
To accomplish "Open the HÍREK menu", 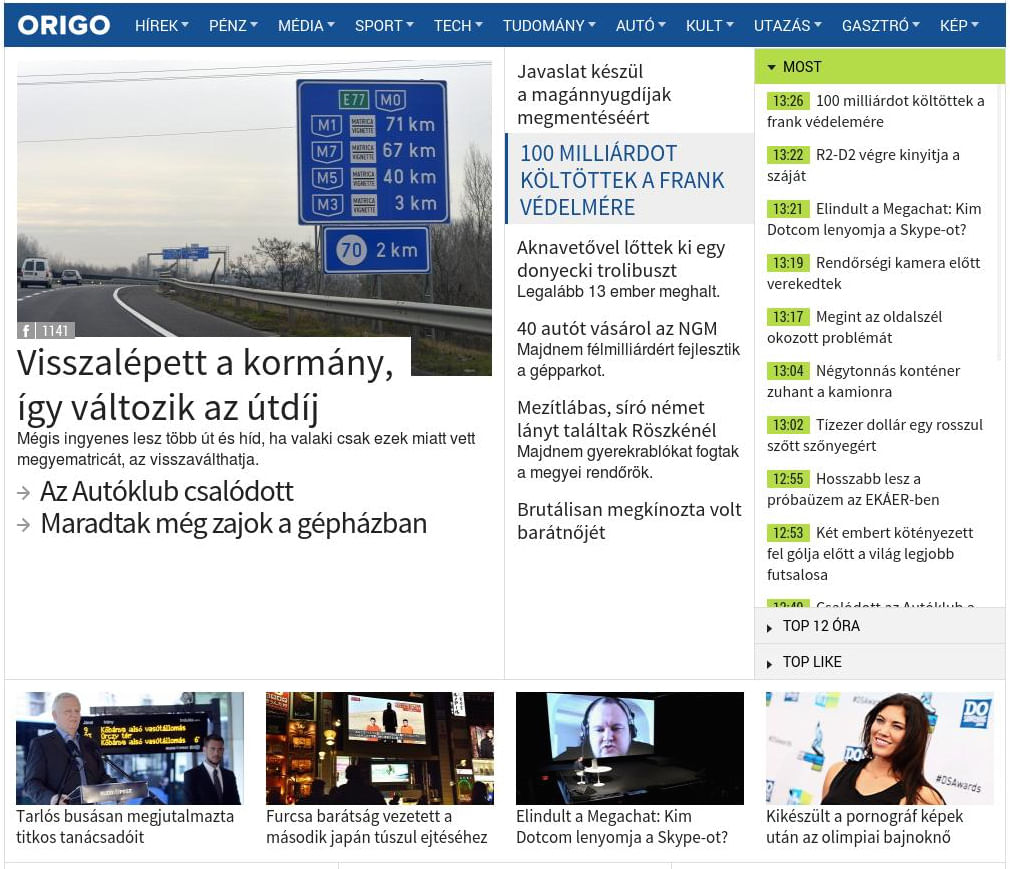I will [x=157, y=25].
